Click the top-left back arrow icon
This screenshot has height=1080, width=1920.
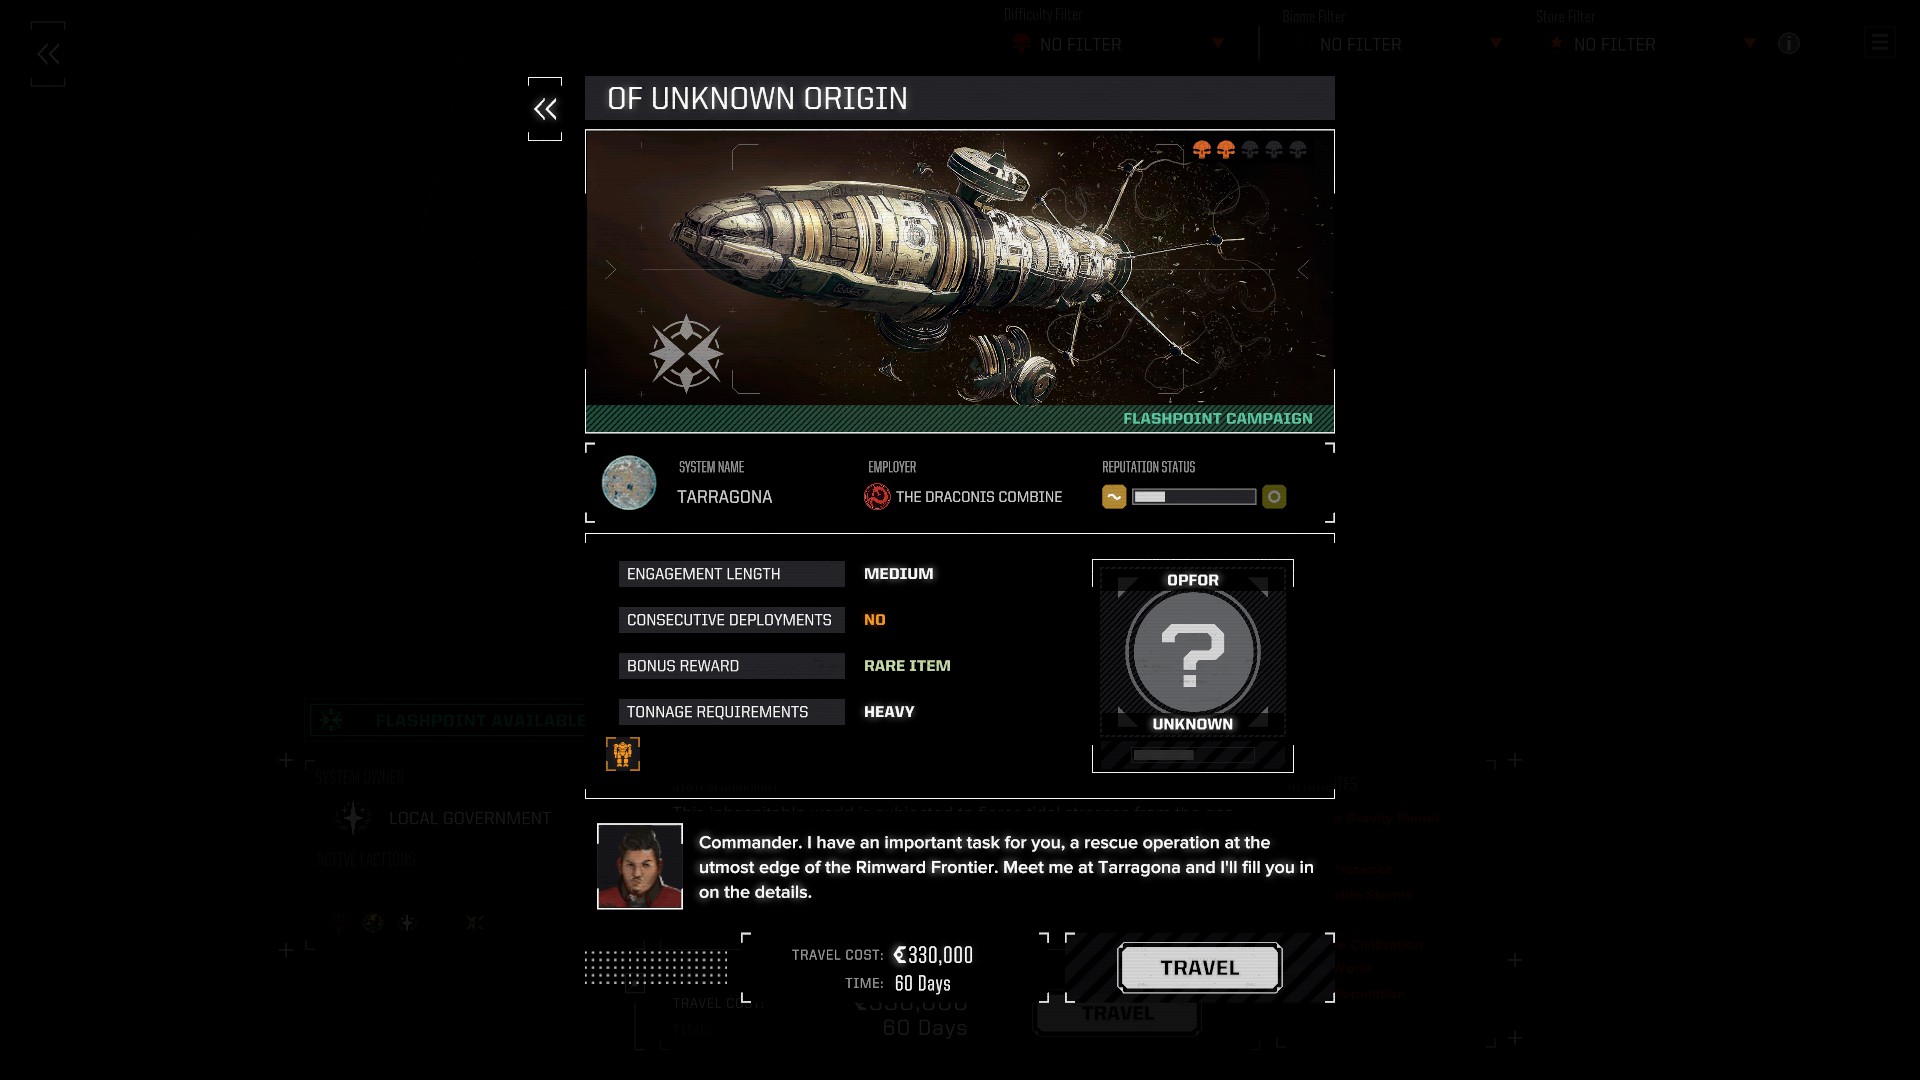(x=48, y=54)
